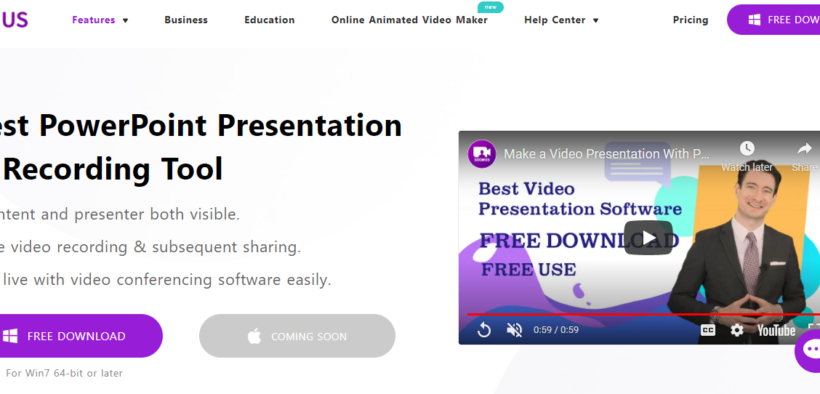
Task: Play the YouTube video
Action: 648,238
